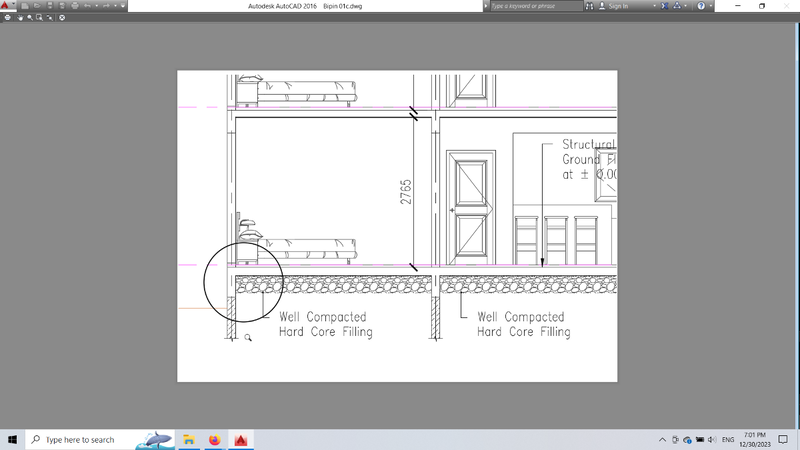
Task: Click the Save icon in Quick Access toolbar
Action: (50, 6)
